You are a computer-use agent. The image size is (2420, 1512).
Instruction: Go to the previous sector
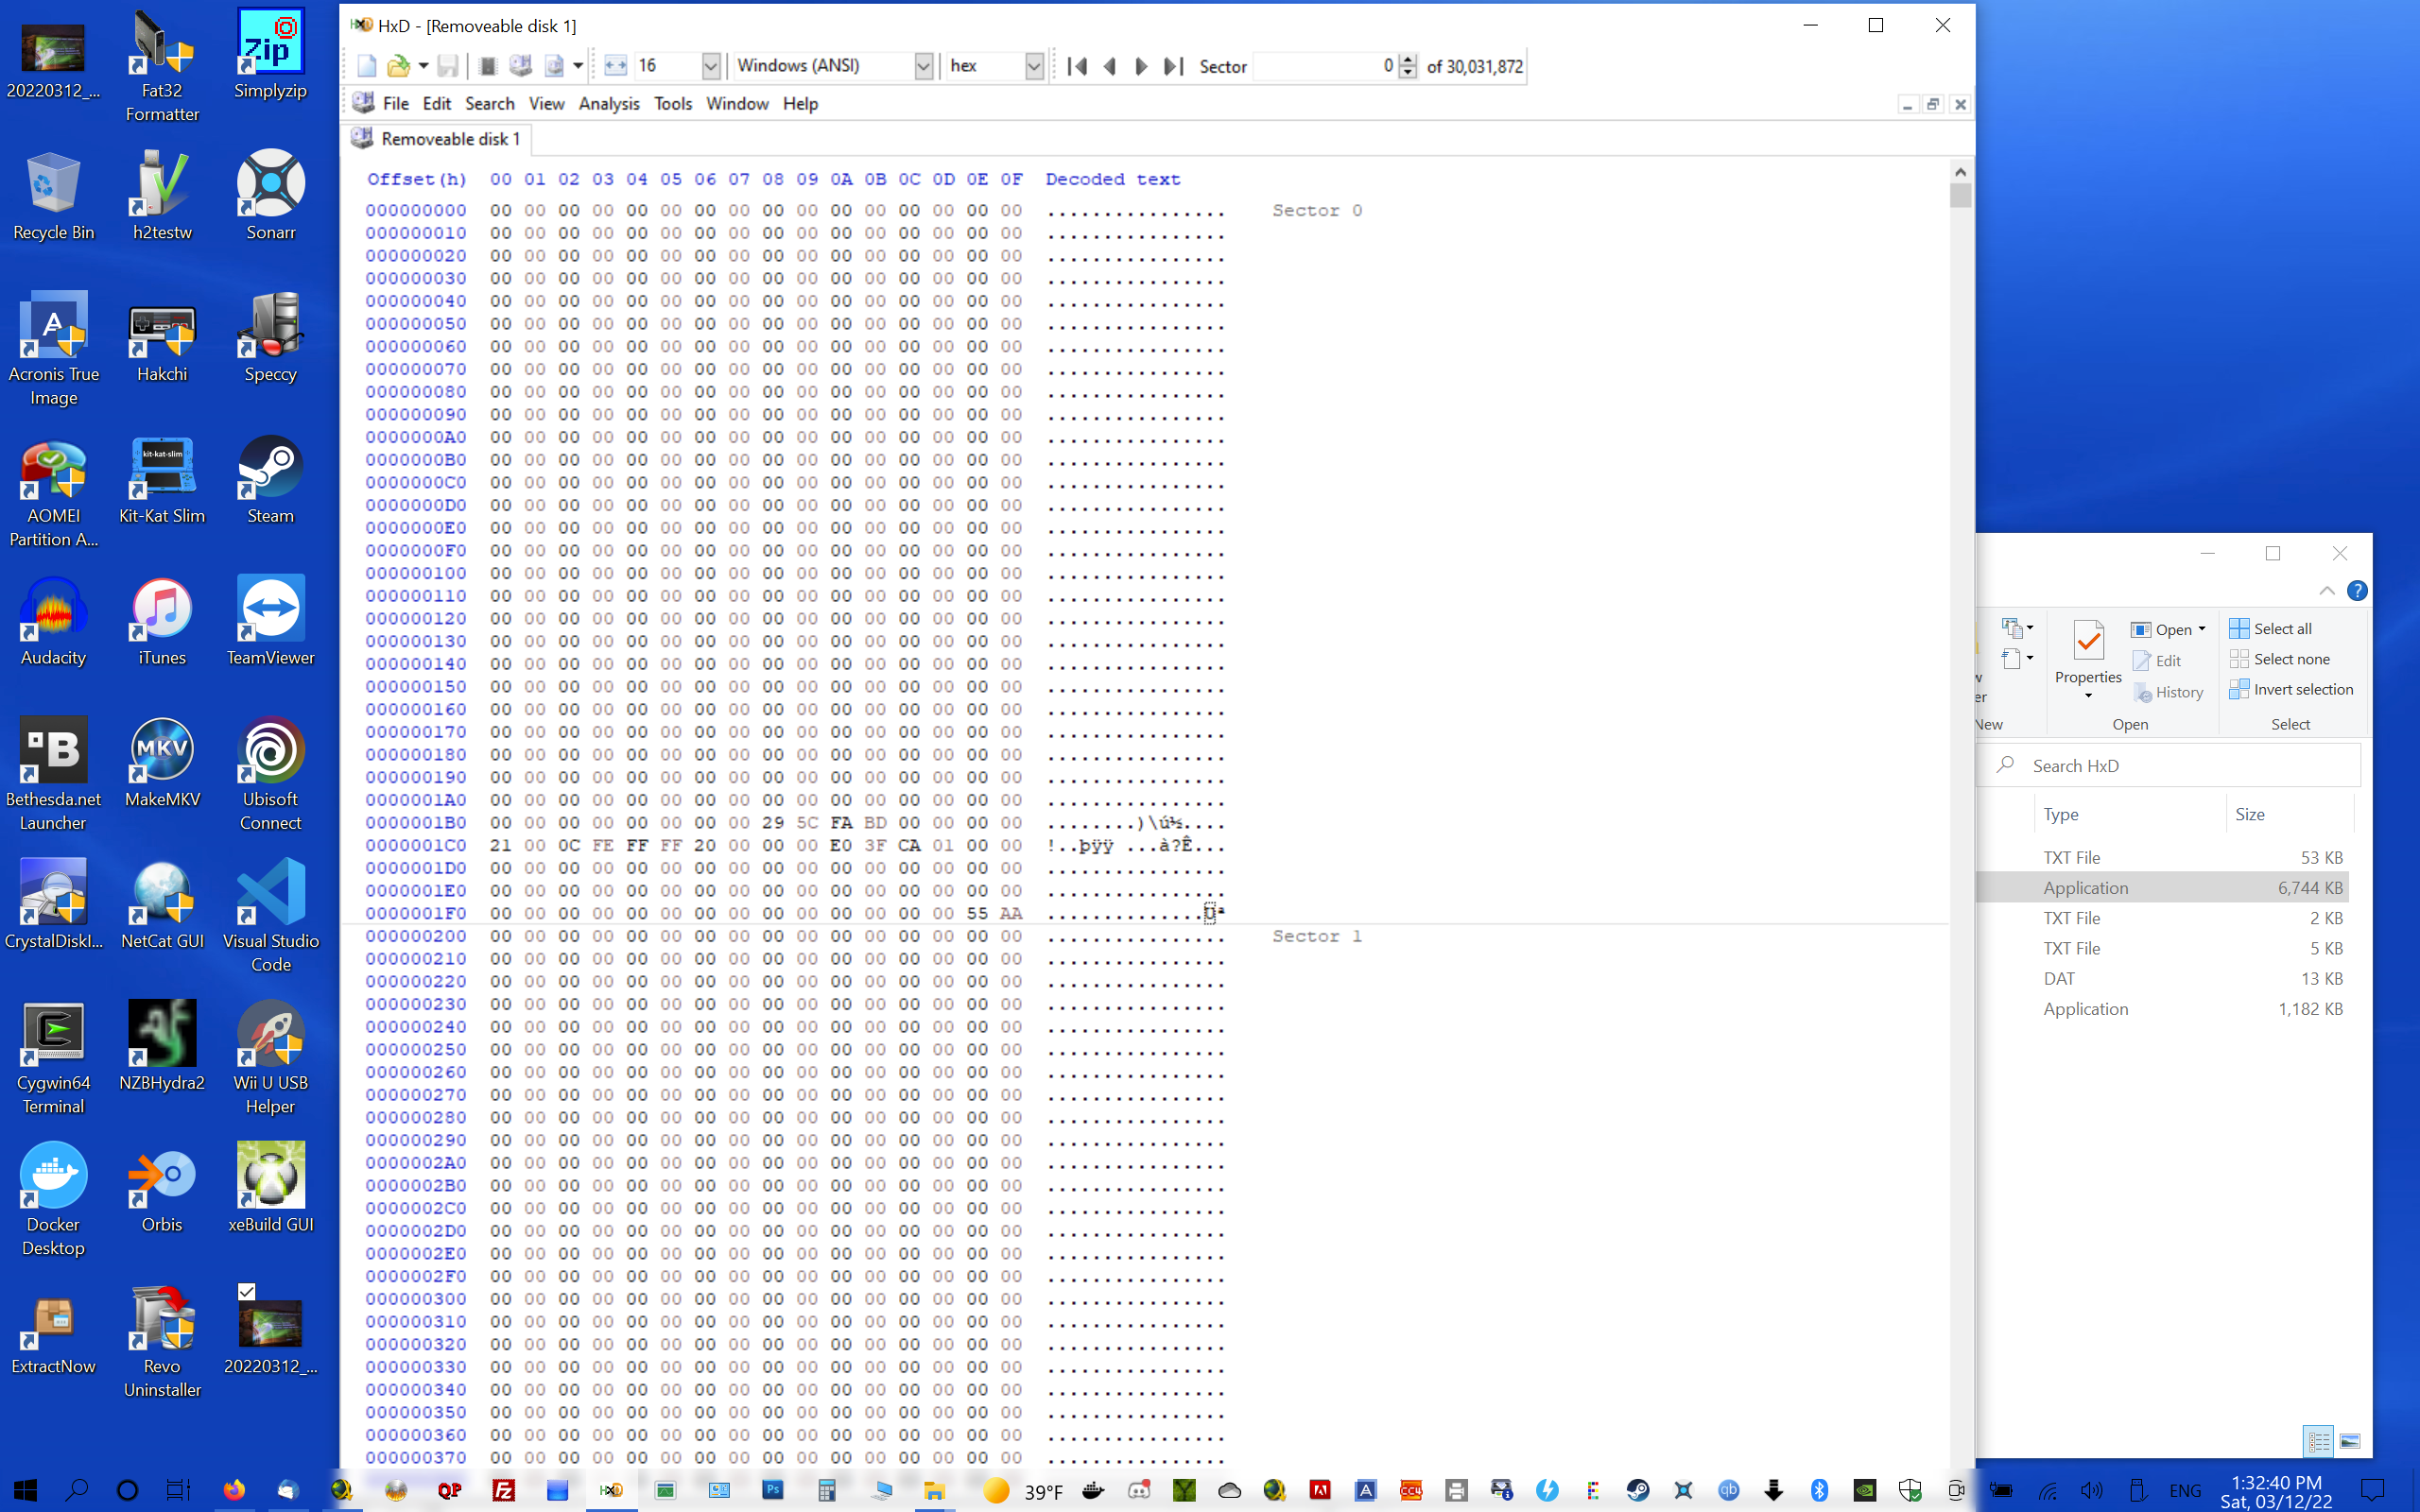click(1109, 66)
